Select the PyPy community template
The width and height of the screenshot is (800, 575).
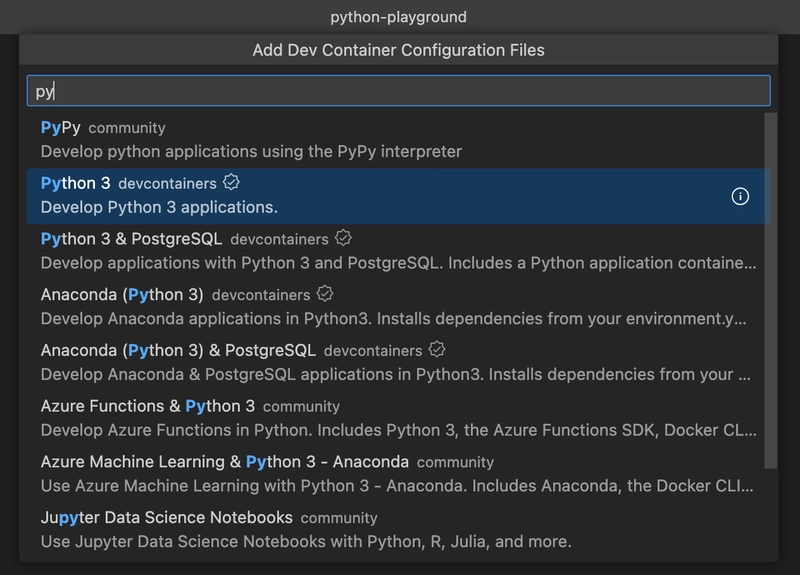point(61,128)
